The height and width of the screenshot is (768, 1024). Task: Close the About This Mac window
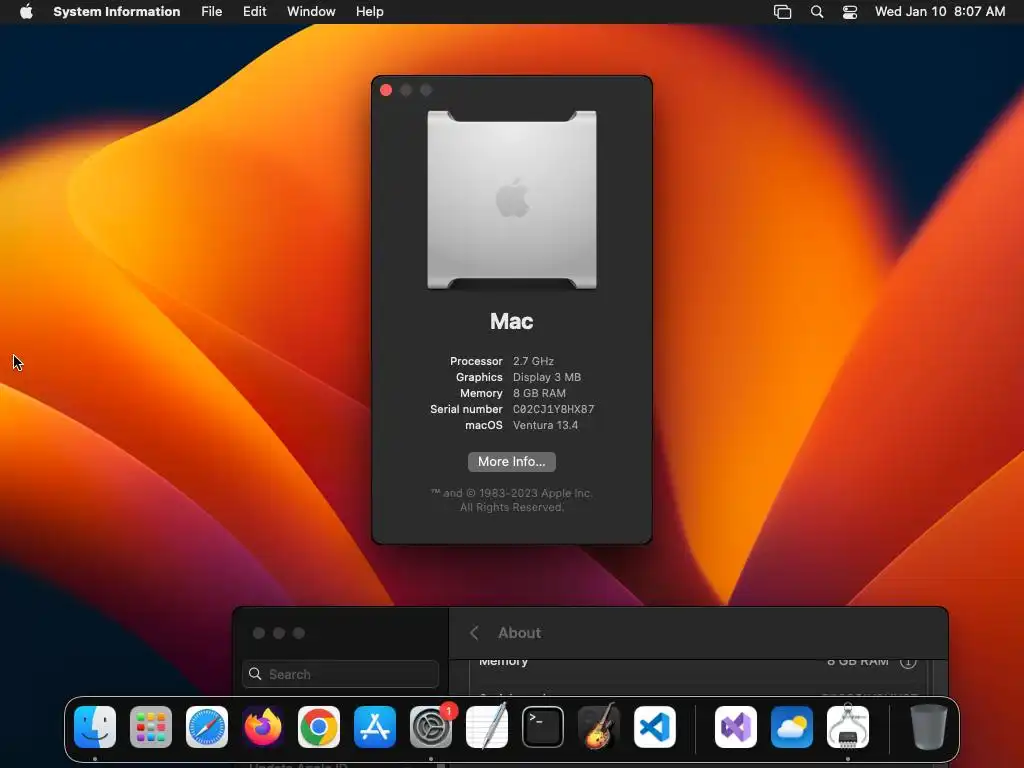386,90
